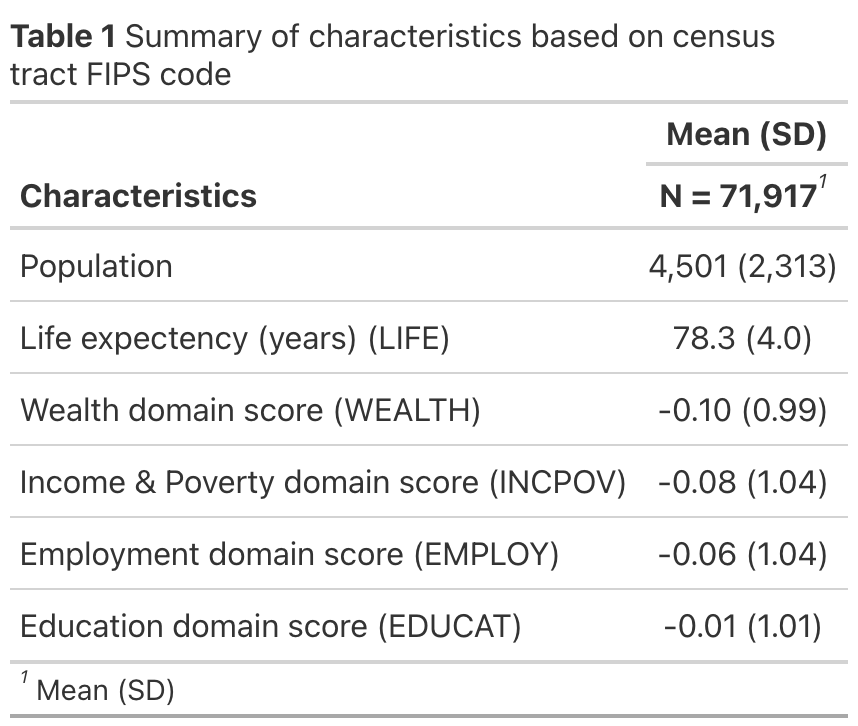Select the "Wealth domain score (WEALTH)" label
This screenshot has width=858, height=726.
click(x=250, y=410)
